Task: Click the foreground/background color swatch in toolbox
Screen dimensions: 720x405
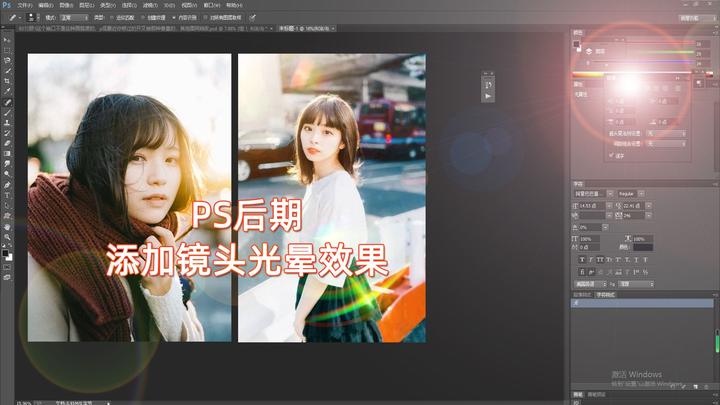Action: click(x=7, y=255)
